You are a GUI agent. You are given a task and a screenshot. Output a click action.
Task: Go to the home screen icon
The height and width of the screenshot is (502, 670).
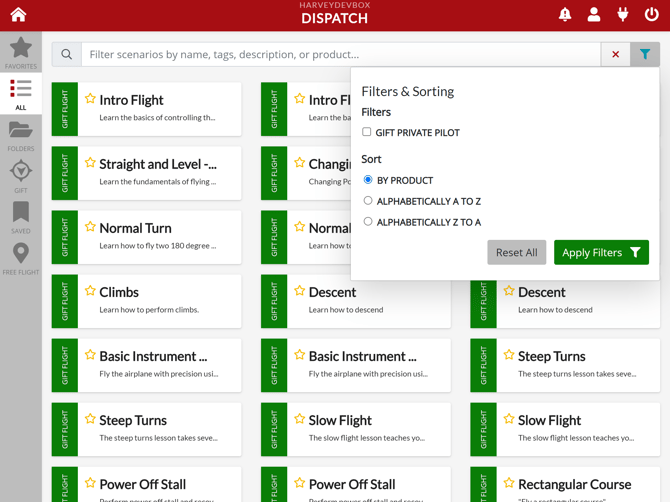[18, 15]
